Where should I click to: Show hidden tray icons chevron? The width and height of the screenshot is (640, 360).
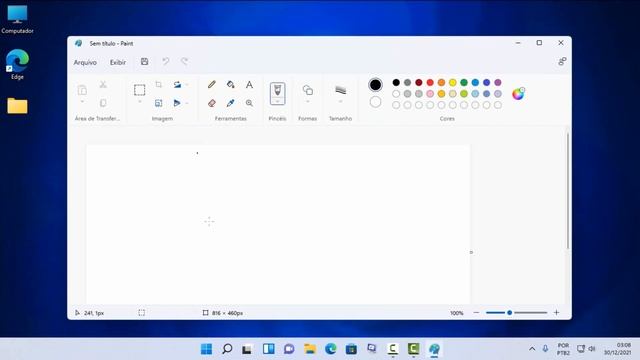[x=532, y=349]
